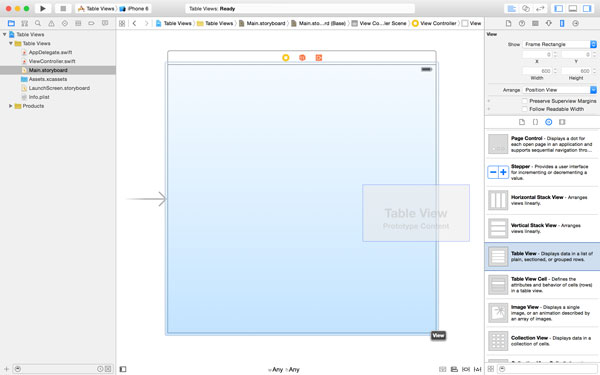Click the Height value field
This screenshot has width=600, height=375.
(577, 71)
